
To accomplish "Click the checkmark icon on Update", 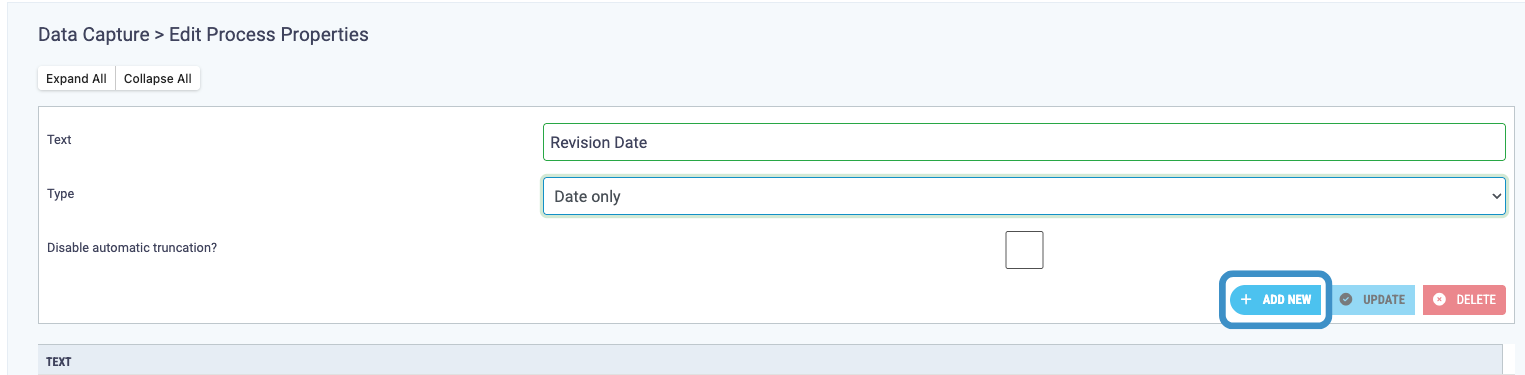I will click(1346, 299).
